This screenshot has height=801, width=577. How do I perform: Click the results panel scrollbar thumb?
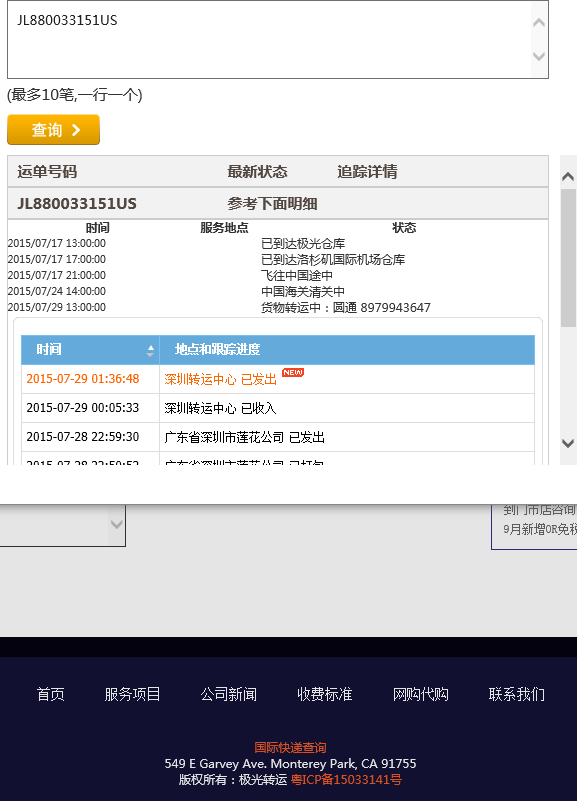[x=568, y=258]
